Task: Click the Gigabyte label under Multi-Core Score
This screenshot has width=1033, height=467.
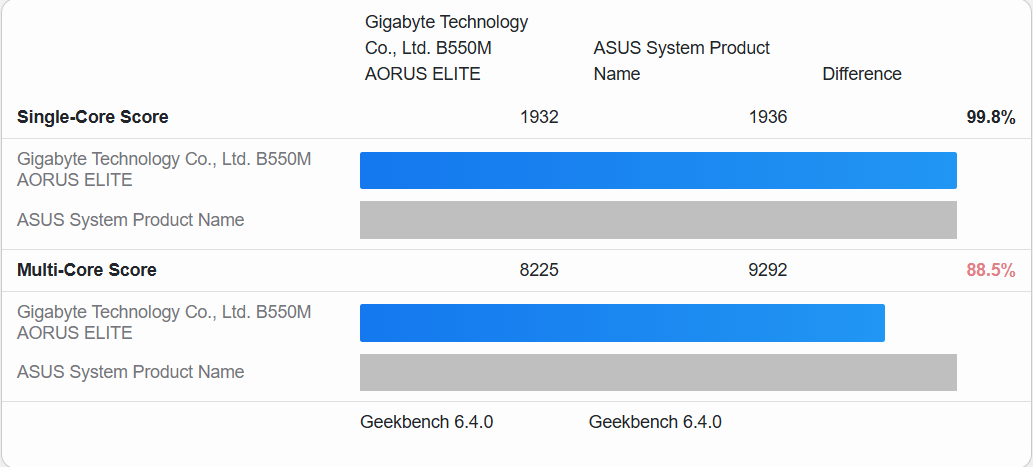Action: pyautogui.click(x=164, y=322)
